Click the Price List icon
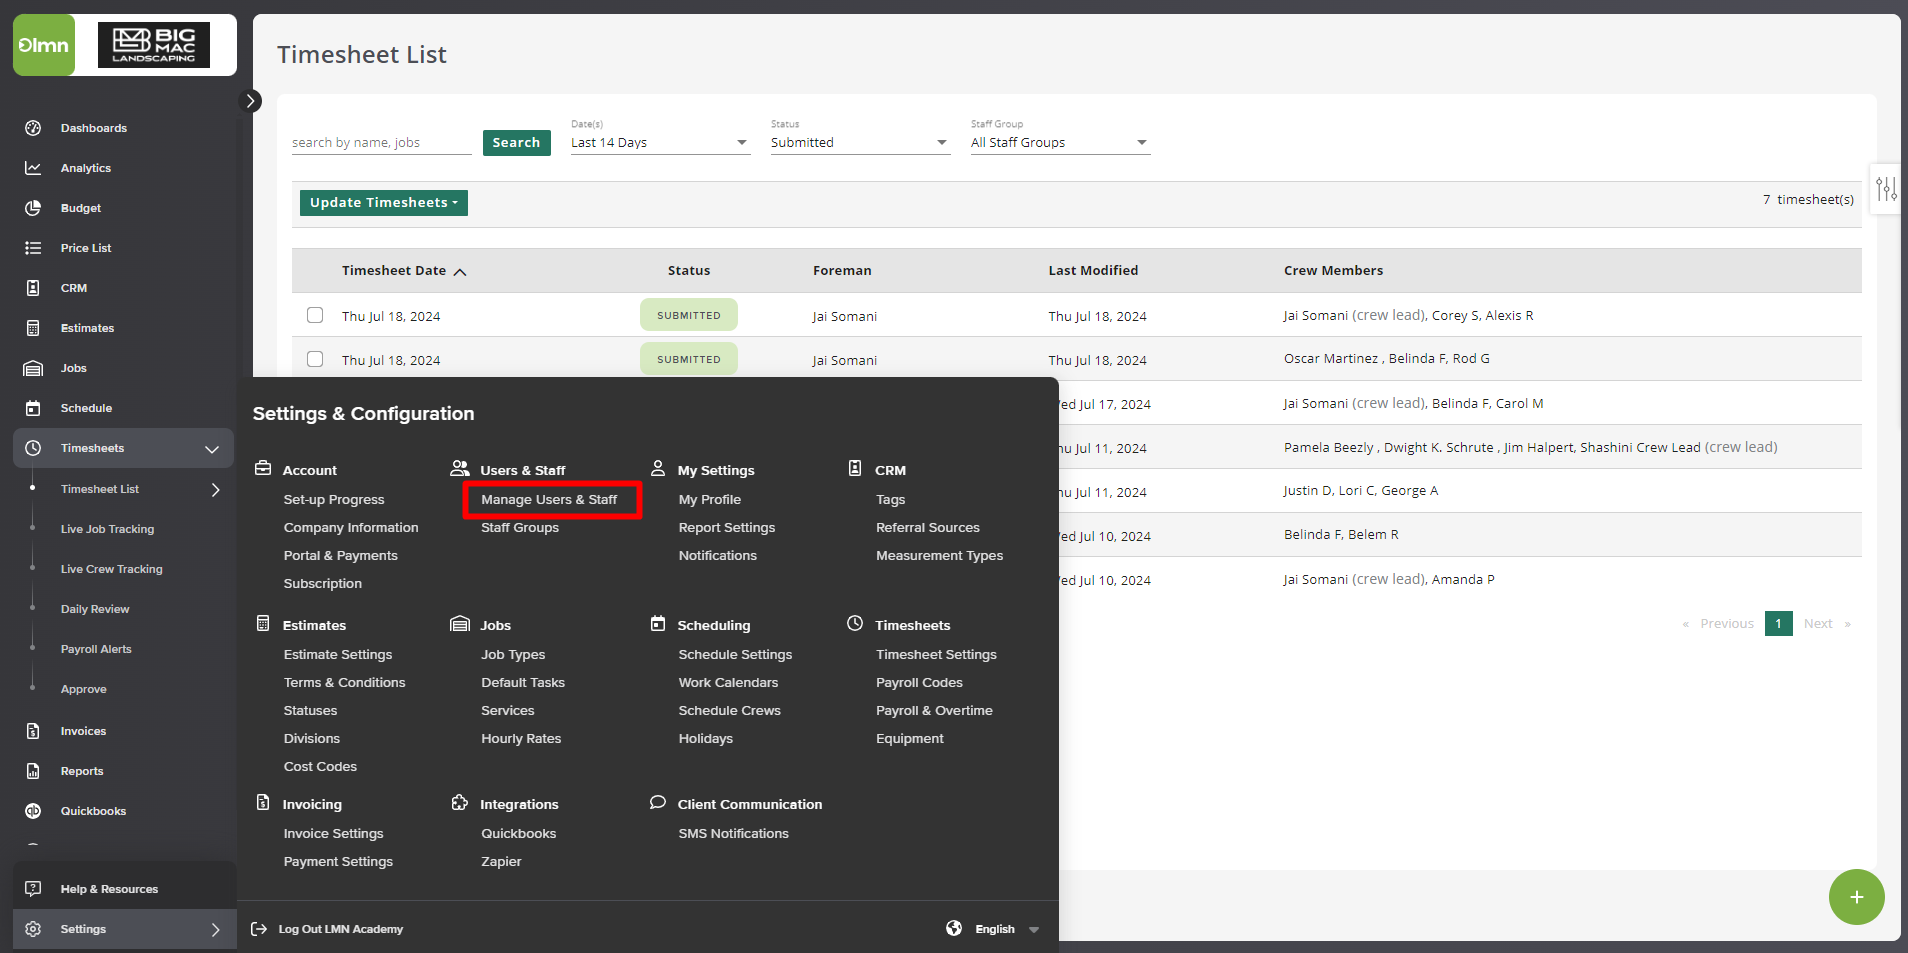This screenshot has width=1908, height=953. pyautogui.click(x=33, y=248)
